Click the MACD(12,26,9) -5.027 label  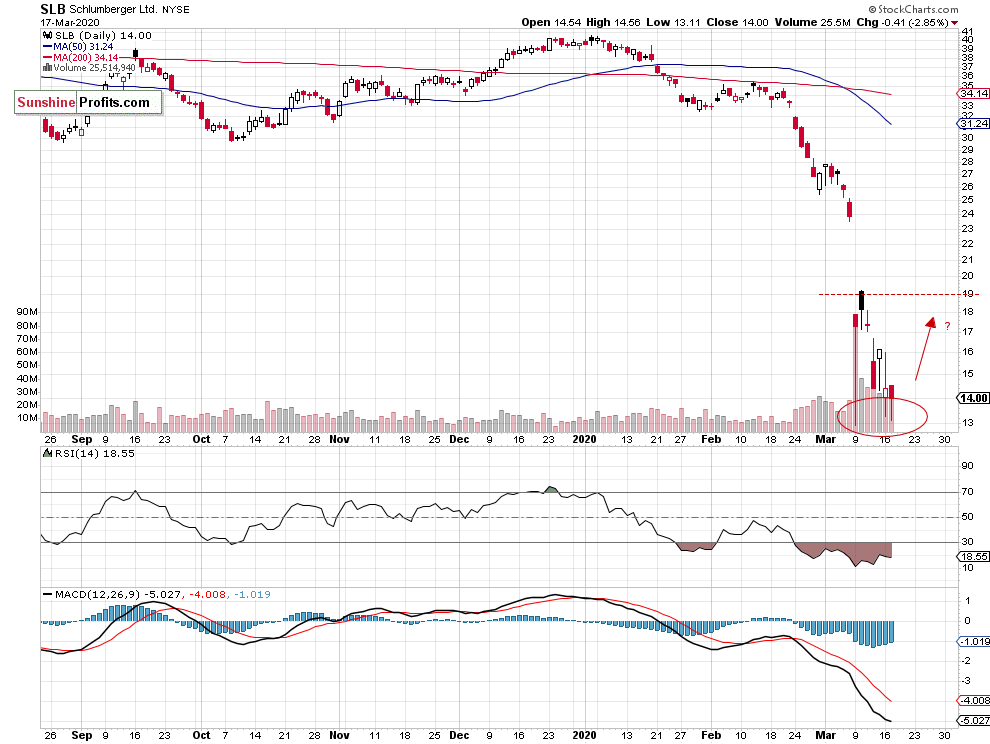[x=118, y=594]
